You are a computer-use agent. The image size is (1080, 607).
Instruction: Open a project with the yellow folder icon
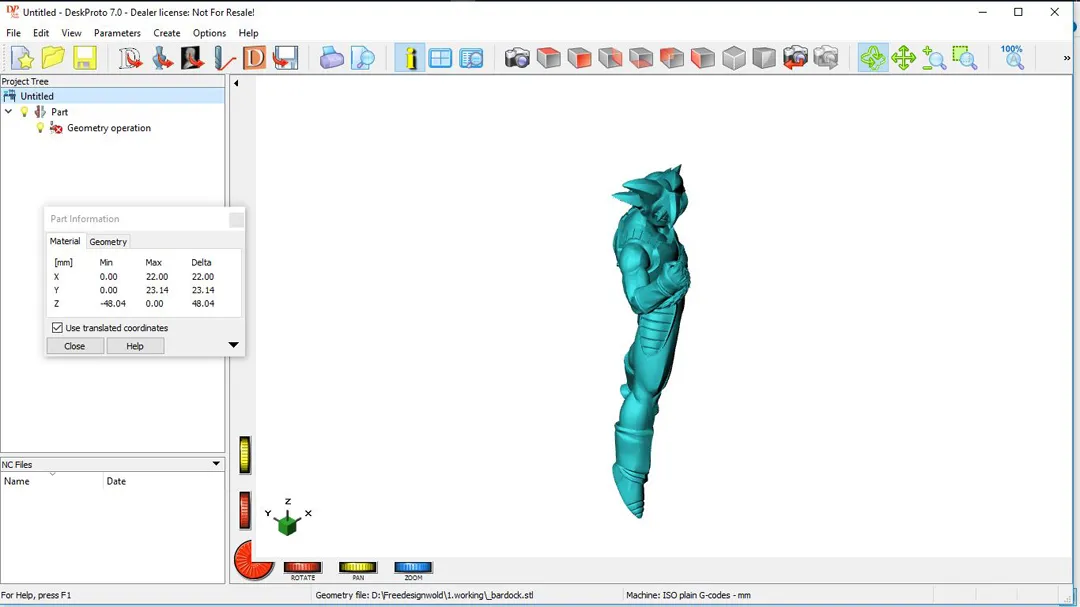click(x=53, y=58)
